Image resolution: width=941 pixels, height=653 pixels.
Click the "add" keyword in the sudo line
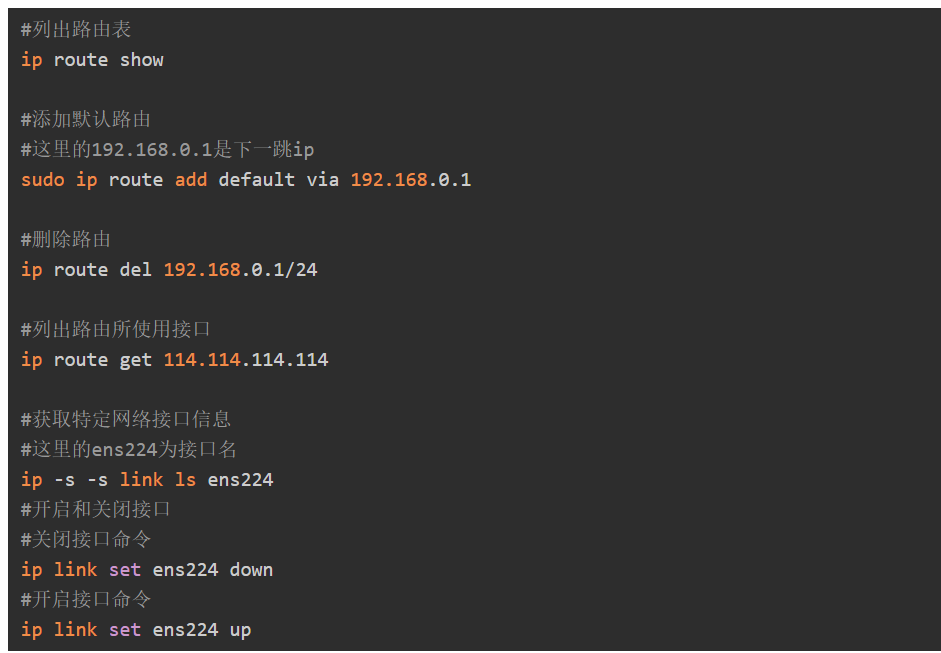191,180
